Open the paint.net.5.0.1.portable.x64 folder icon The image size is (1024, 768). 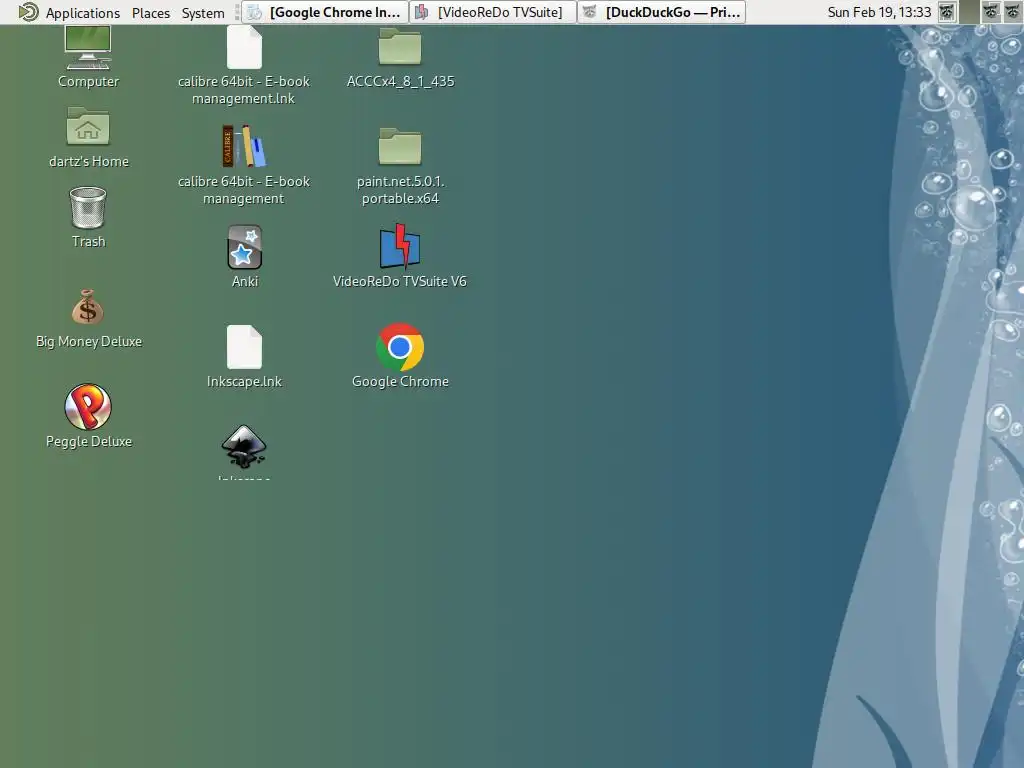(x=400, y=146)
